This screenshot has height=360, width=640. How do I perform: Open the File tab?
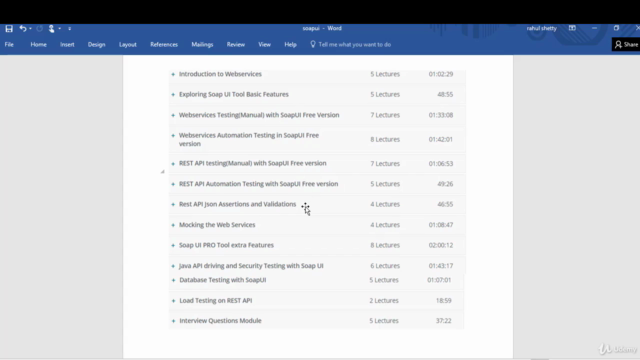click(9, 44)
